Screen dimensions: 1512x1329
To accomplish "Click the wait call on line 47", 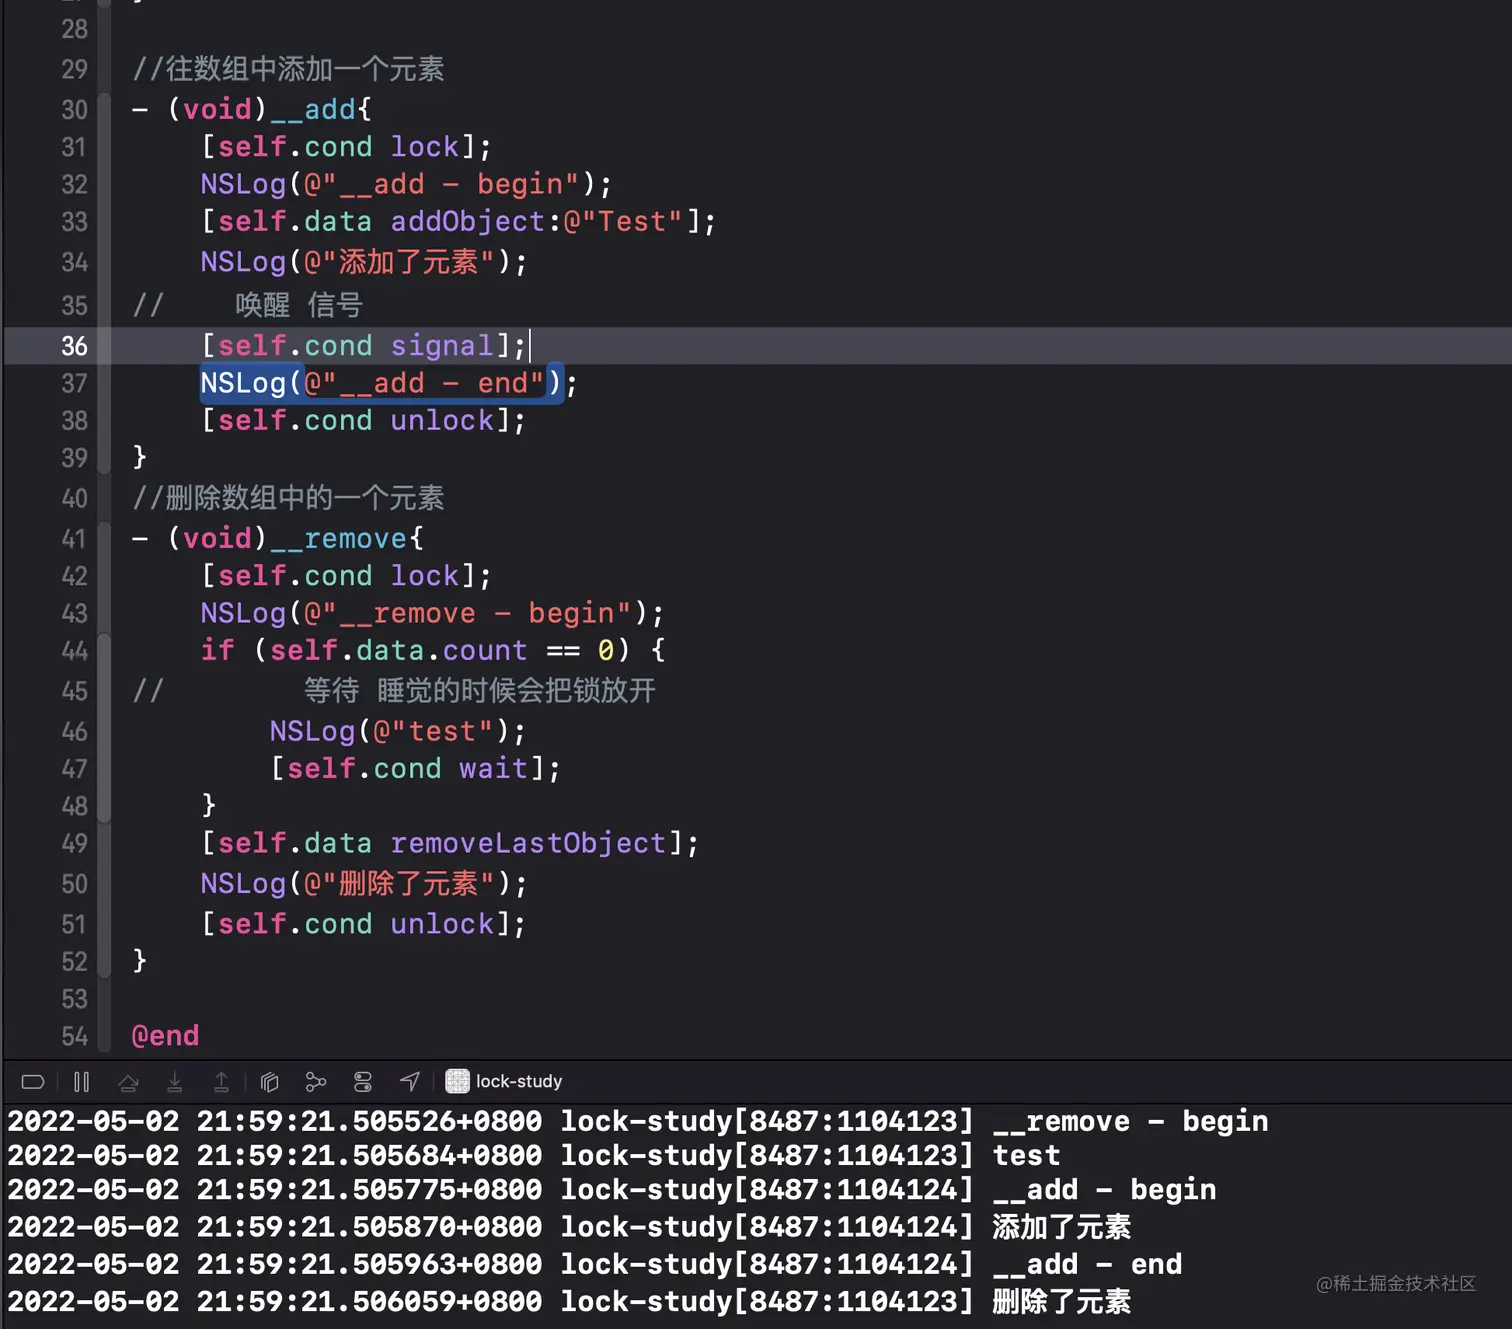I will coord(493,768).
